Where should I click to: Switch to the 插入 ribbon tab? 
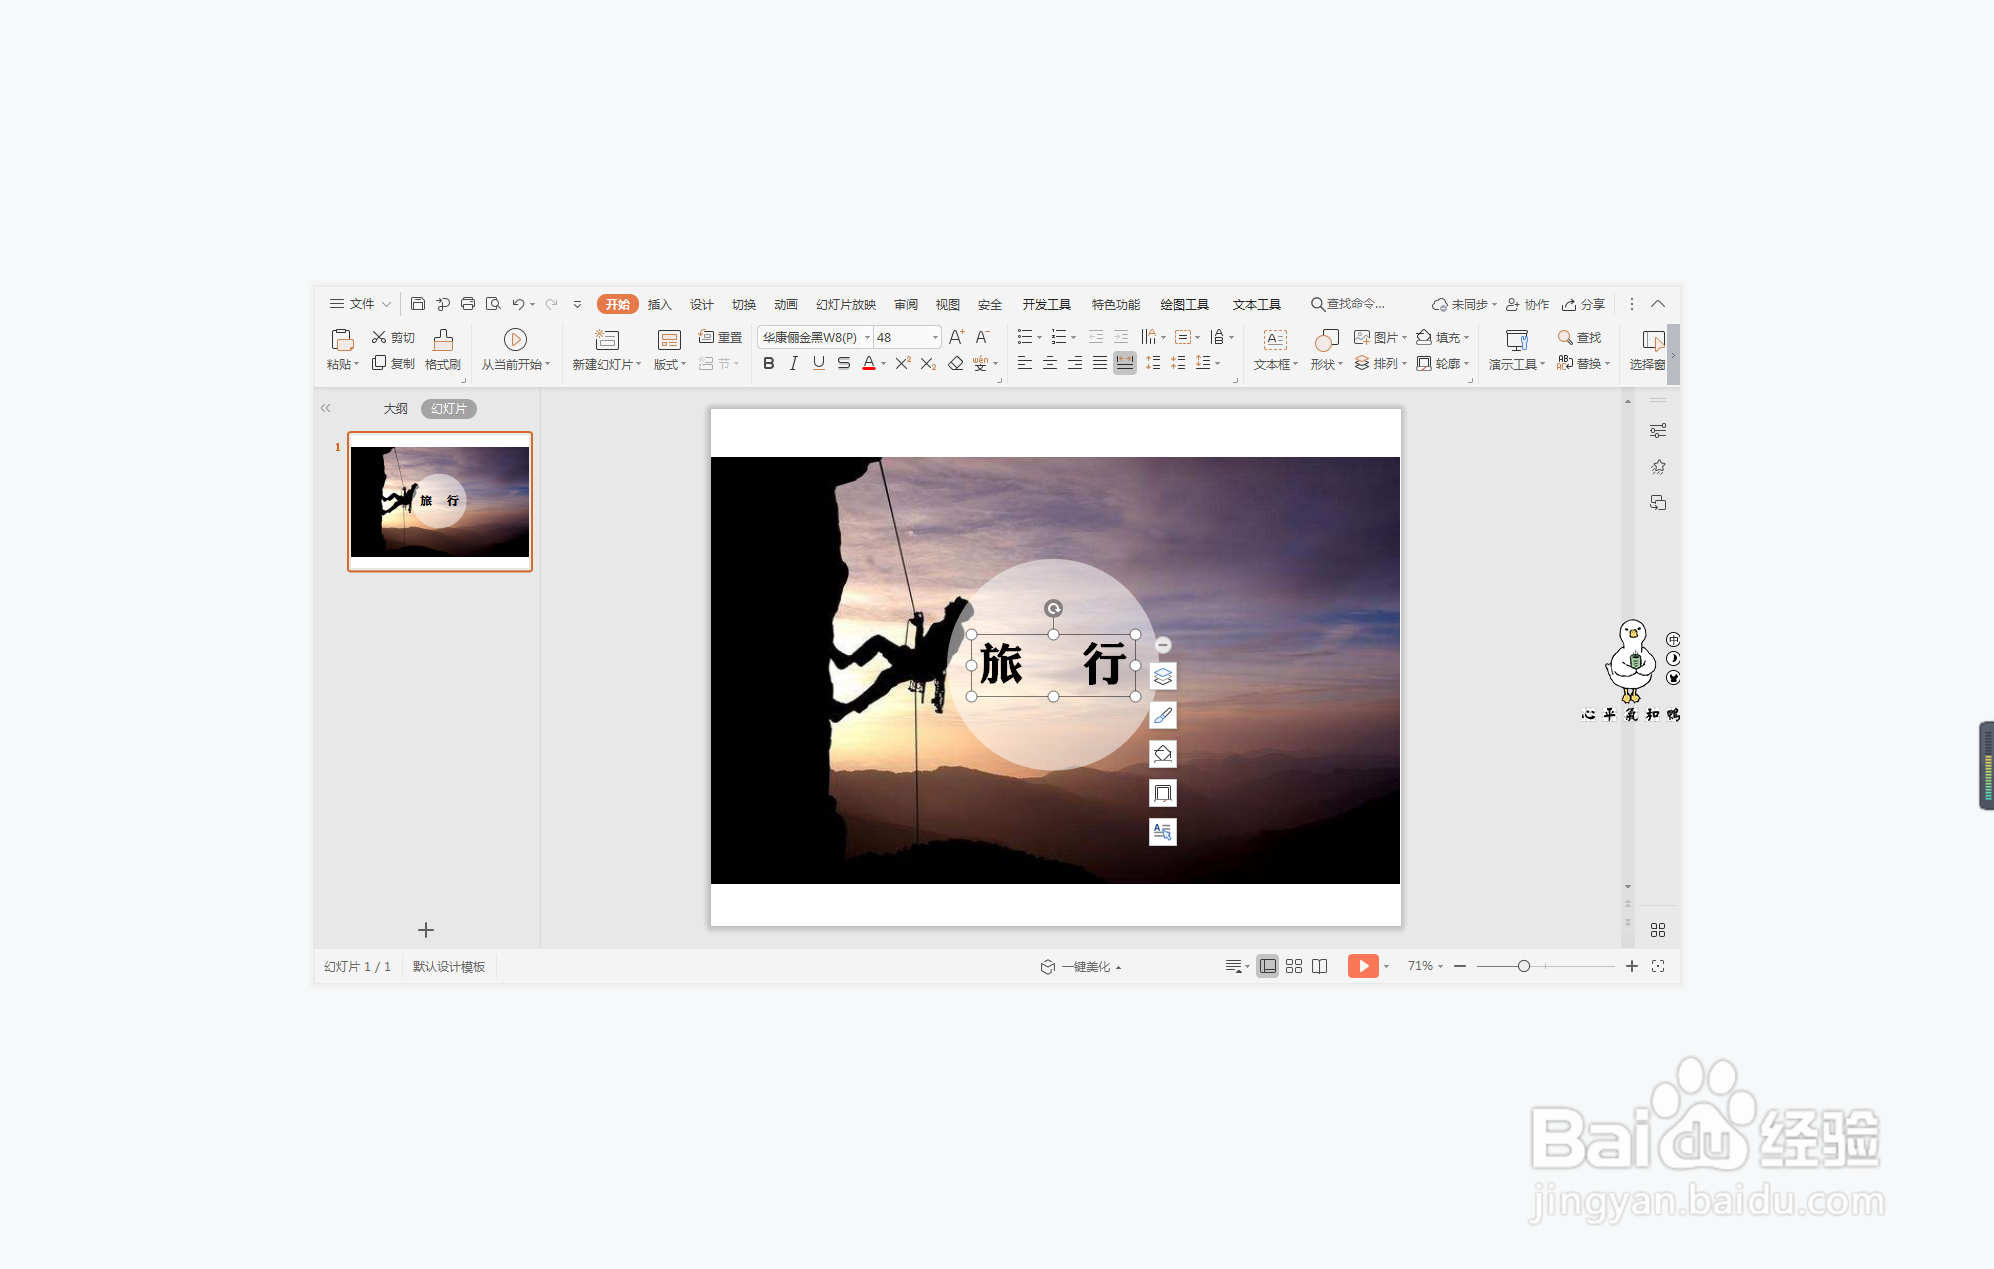[659, 304]
